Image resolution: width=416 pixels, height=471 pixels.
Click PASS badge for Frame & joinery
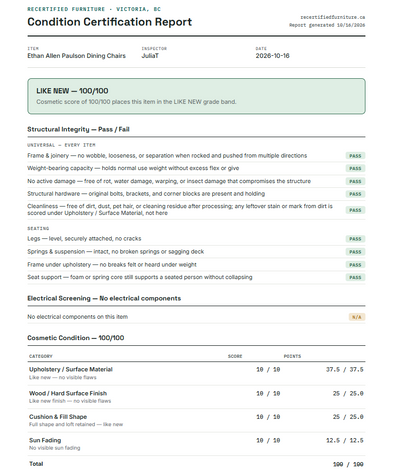click(x=355, y=156)
